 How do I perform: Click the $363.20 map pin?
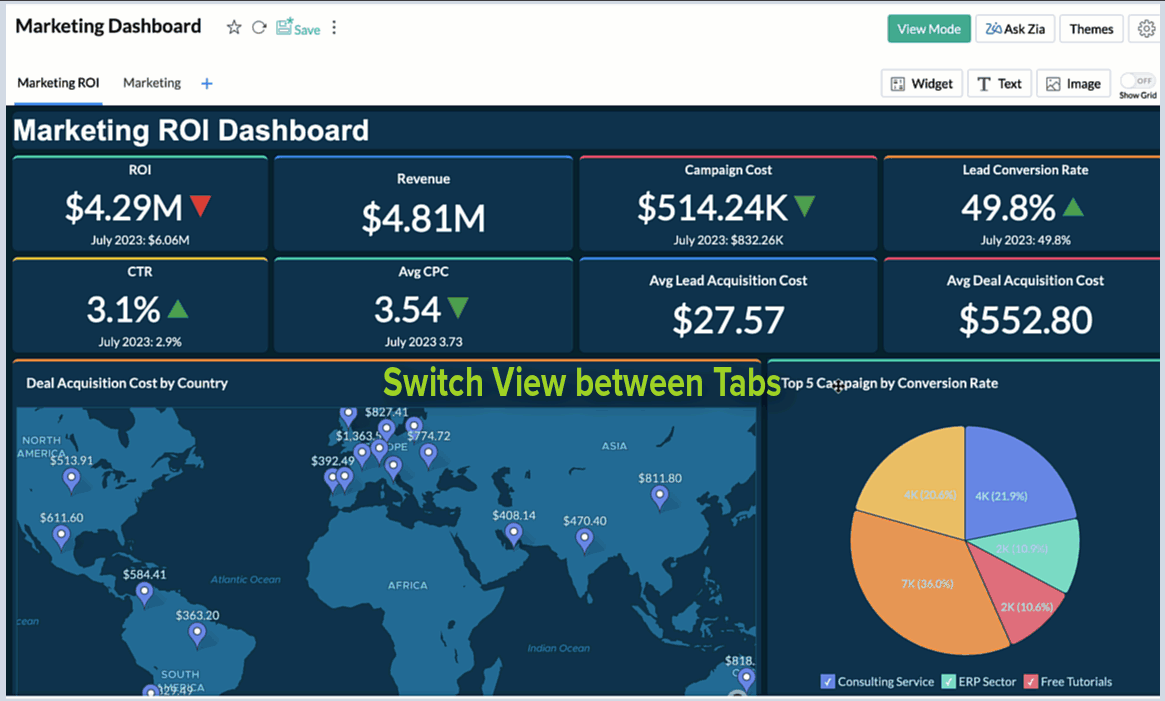click(x=197, y=634)
